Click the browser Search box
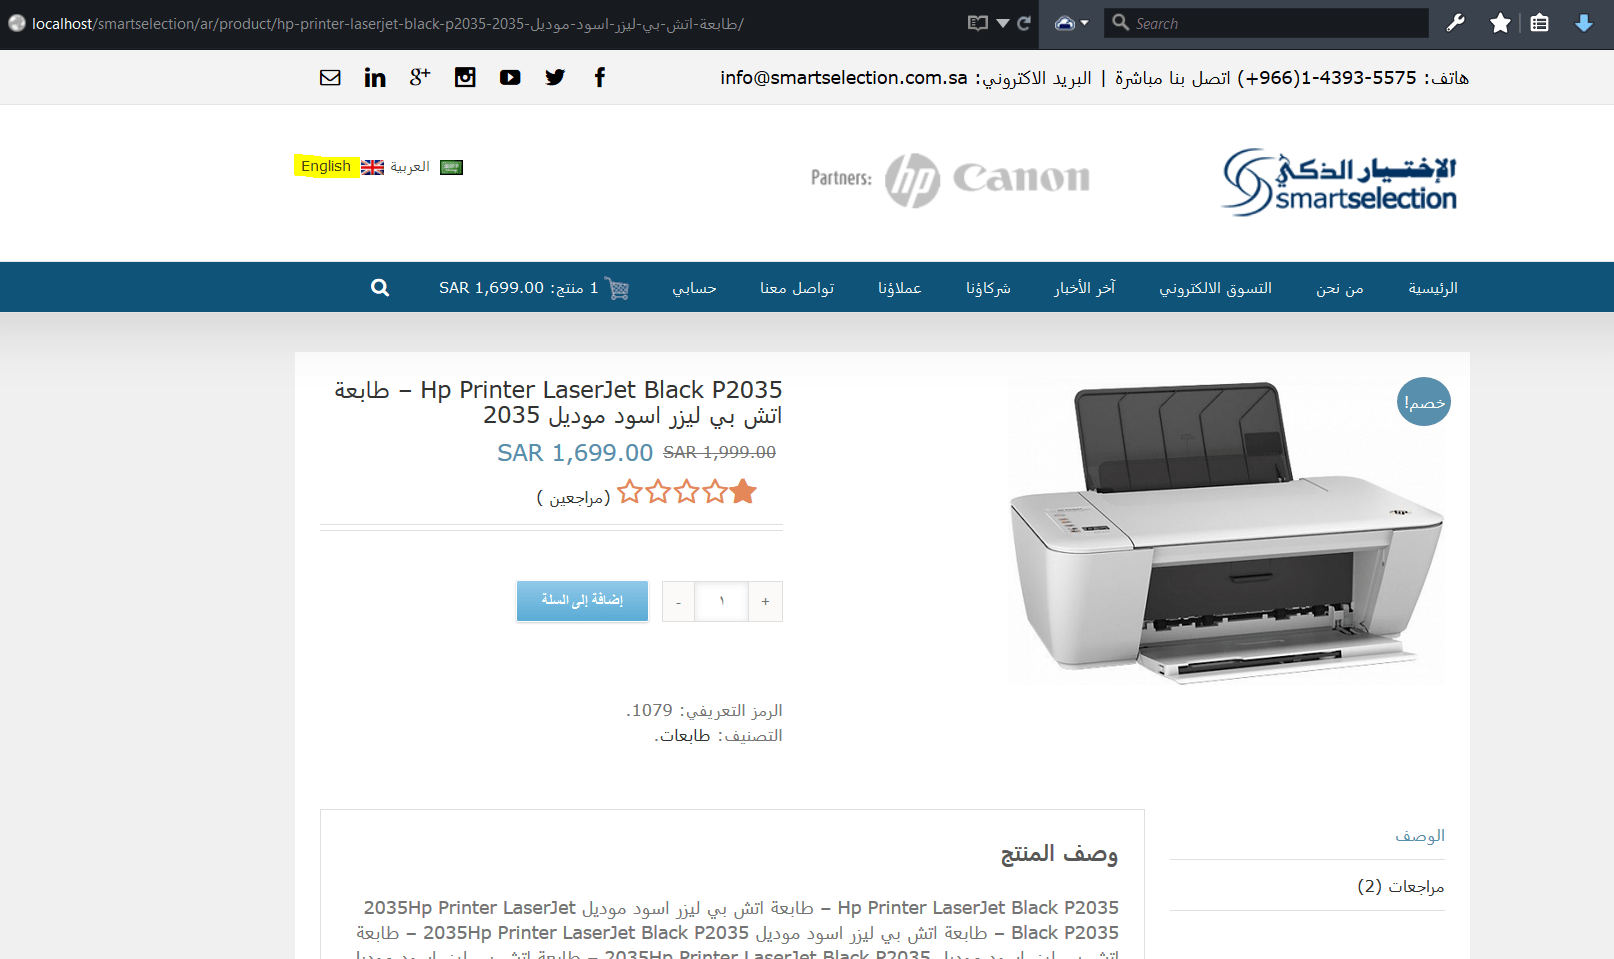1614x959 pixels. point(1266,23)
